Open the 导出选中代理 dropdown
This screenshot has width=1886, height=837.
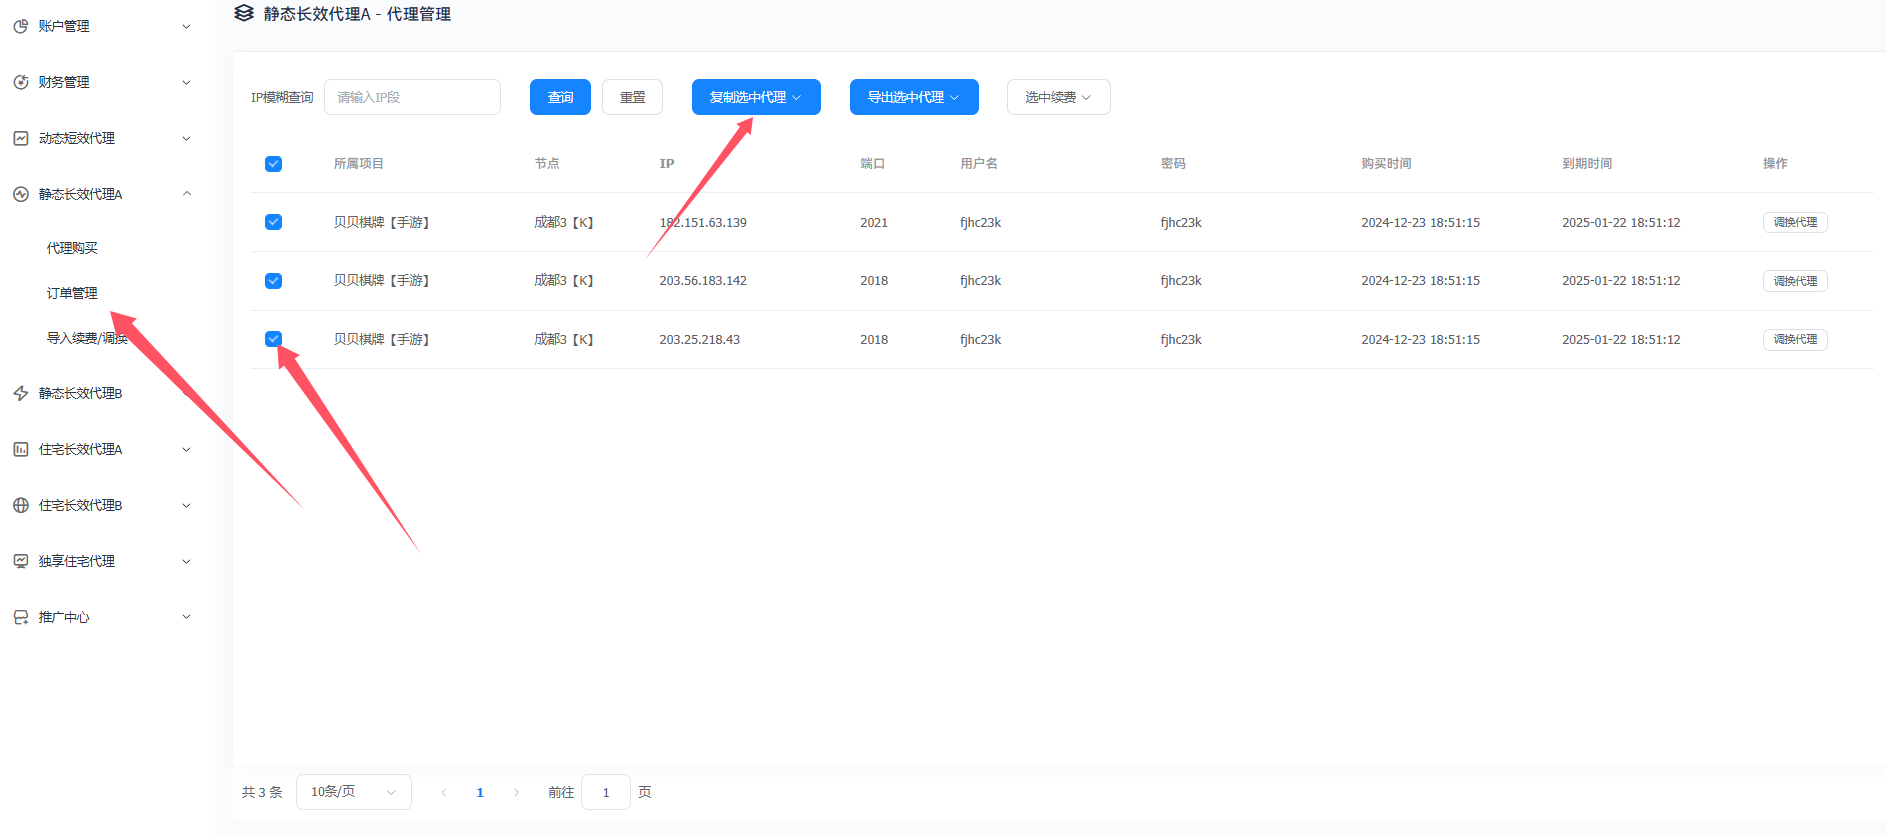(913, 97)
